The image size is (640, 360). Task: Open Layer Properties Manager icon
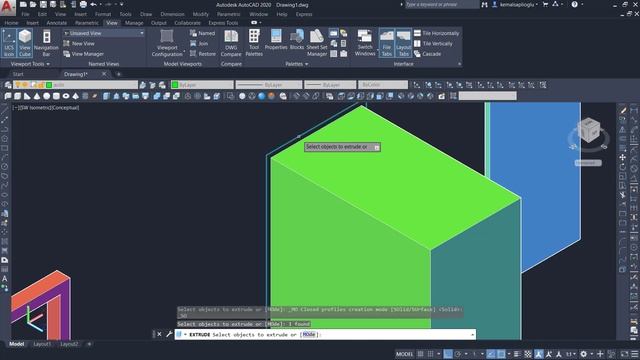[x=8, y=85]
